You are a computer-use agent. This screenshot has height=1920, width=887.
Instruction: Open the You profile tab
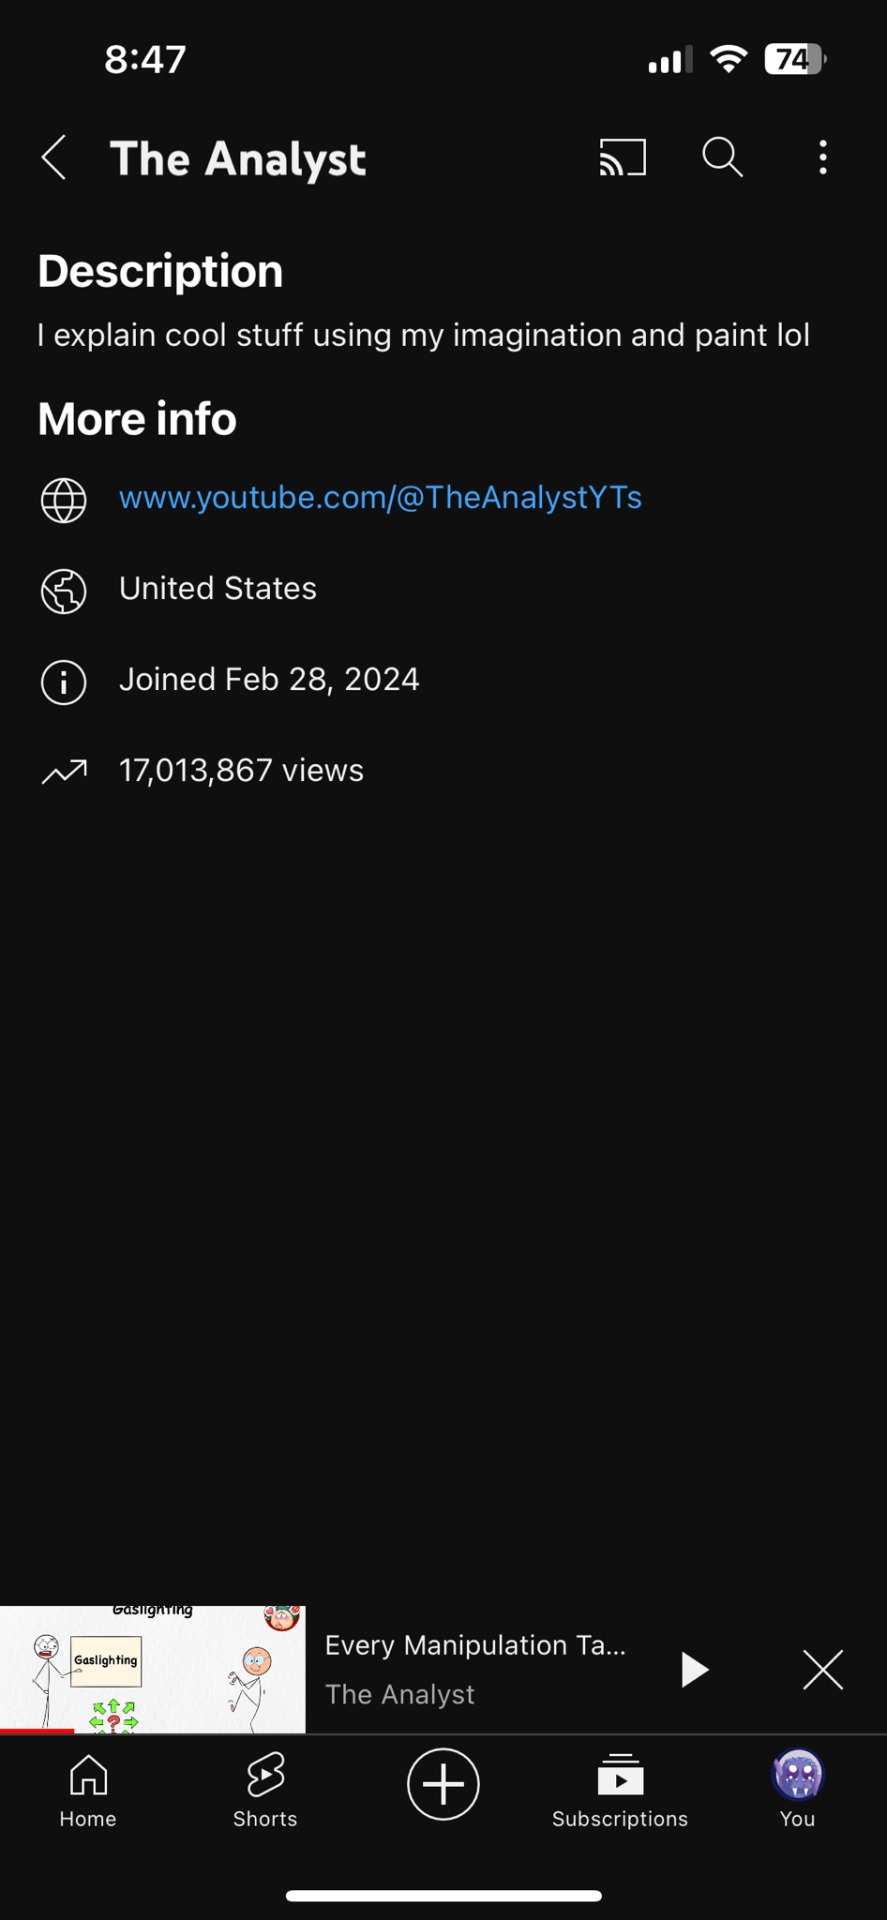point(797,1789)
